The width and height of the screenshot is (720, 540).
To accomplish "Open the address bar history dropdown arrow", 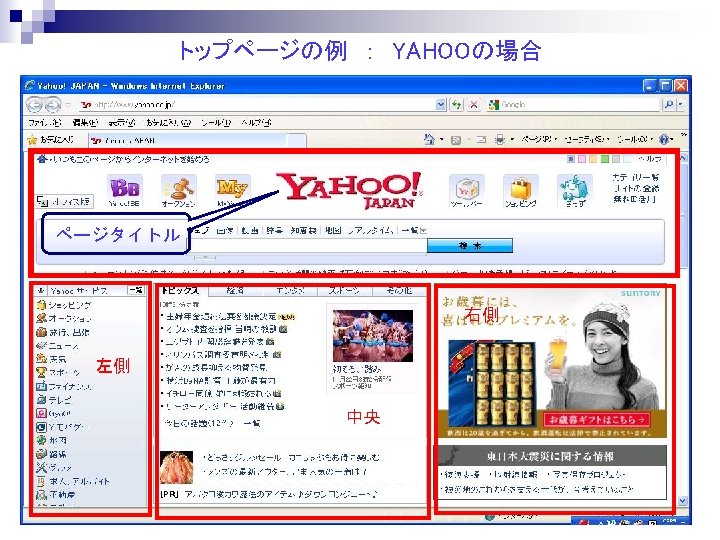I will [440, 105].
